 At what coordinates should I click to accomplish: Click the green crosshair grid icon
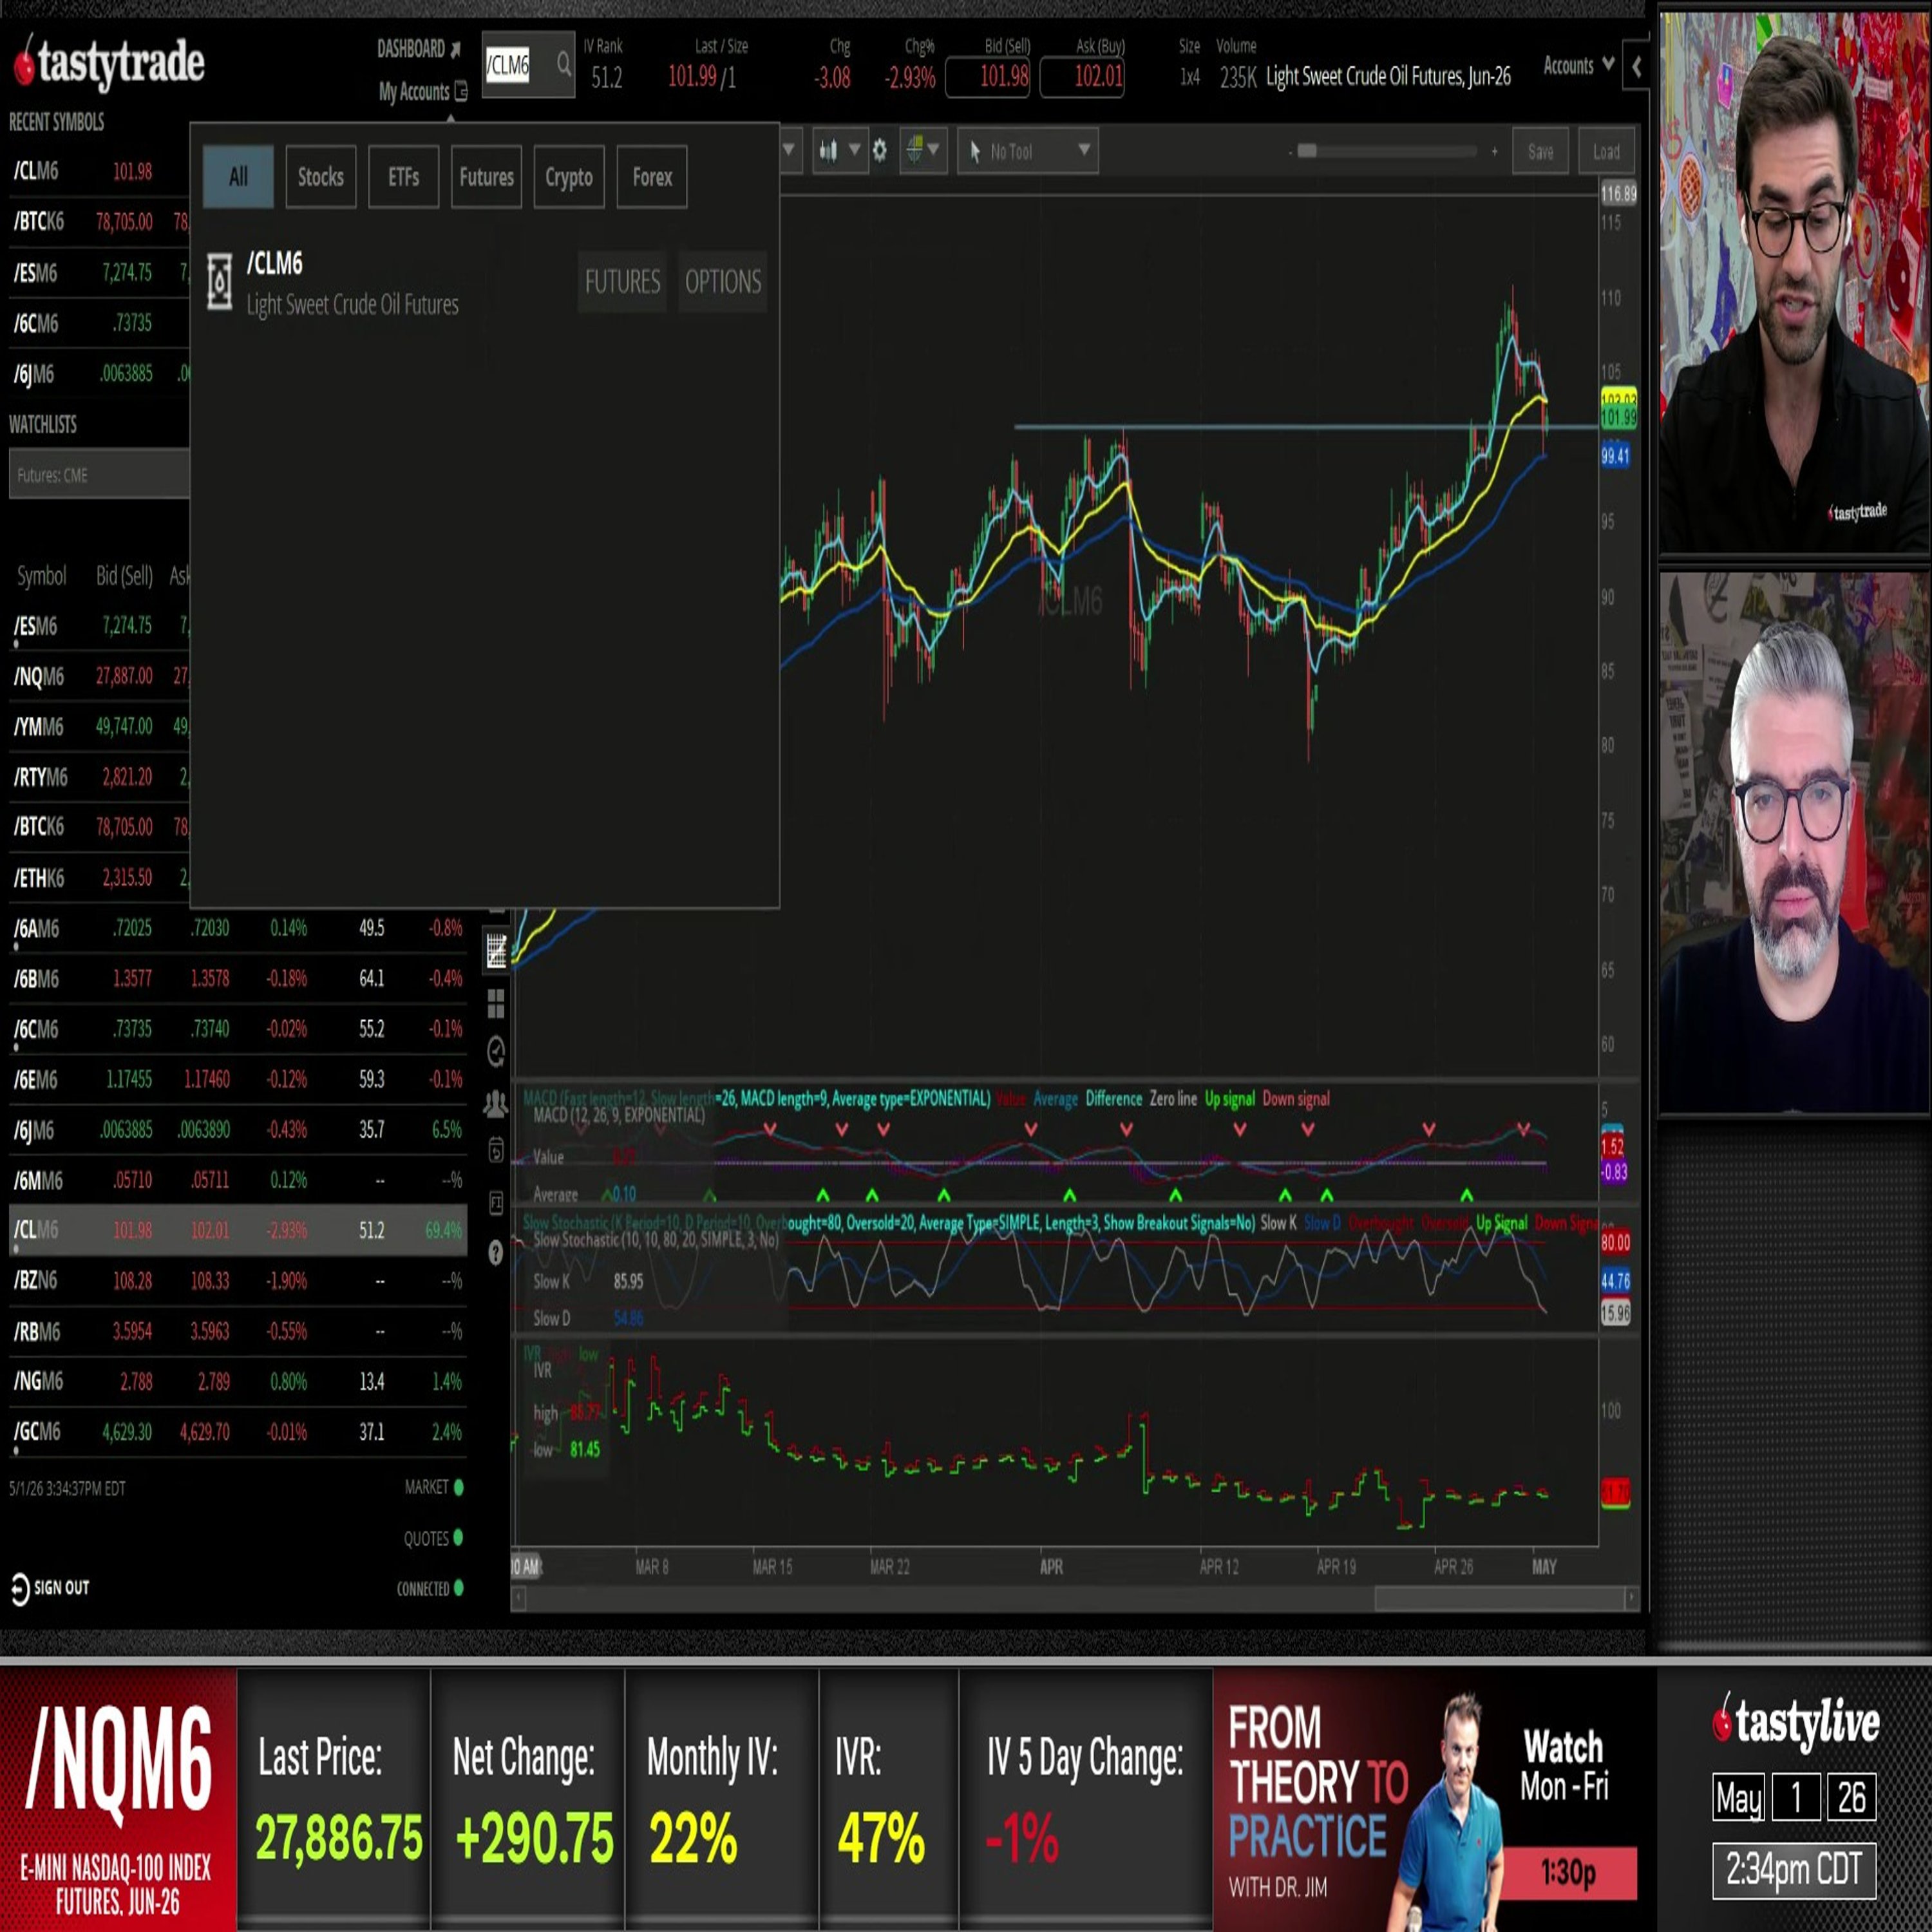pos(914,150)
